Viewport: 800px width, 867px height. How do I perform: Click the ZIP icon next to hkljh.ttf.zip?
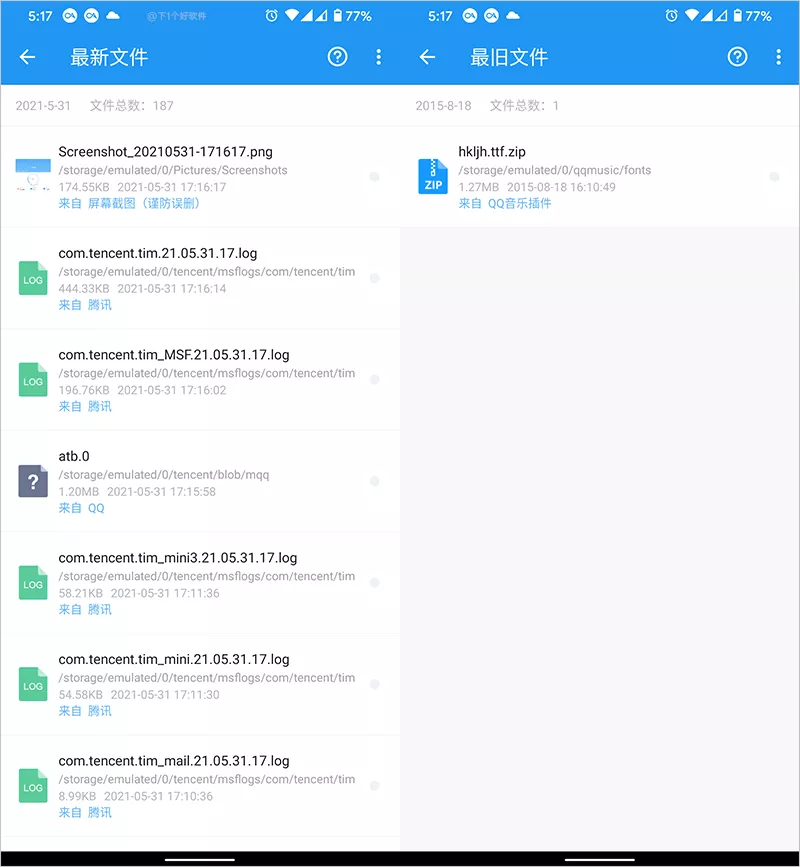click(432, 175)
